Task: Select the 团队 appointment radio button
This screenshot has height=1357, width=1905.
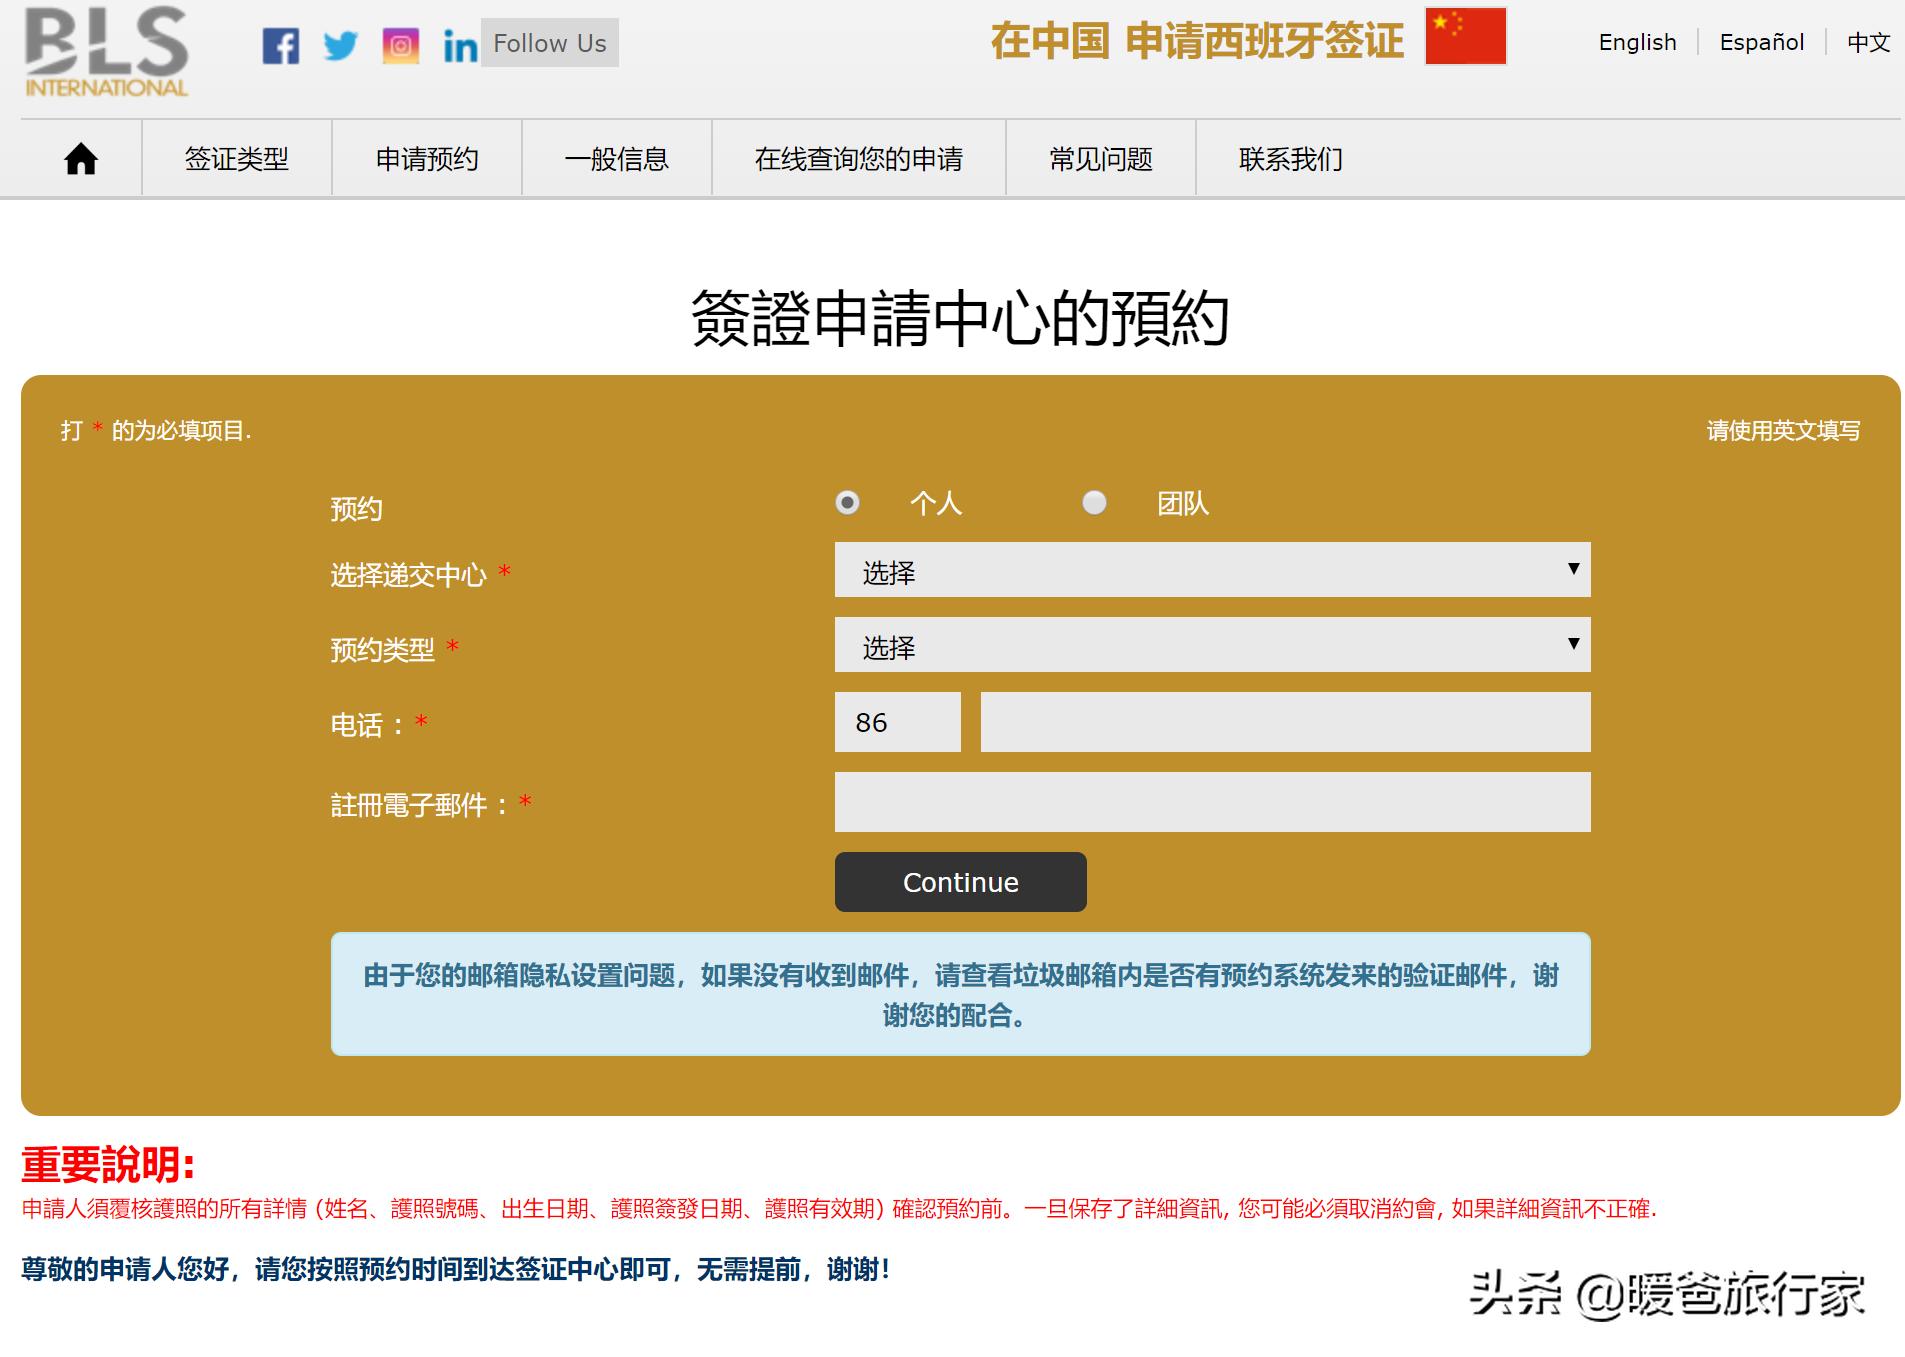Action: pyautogui.click(x=1095, y=505)
